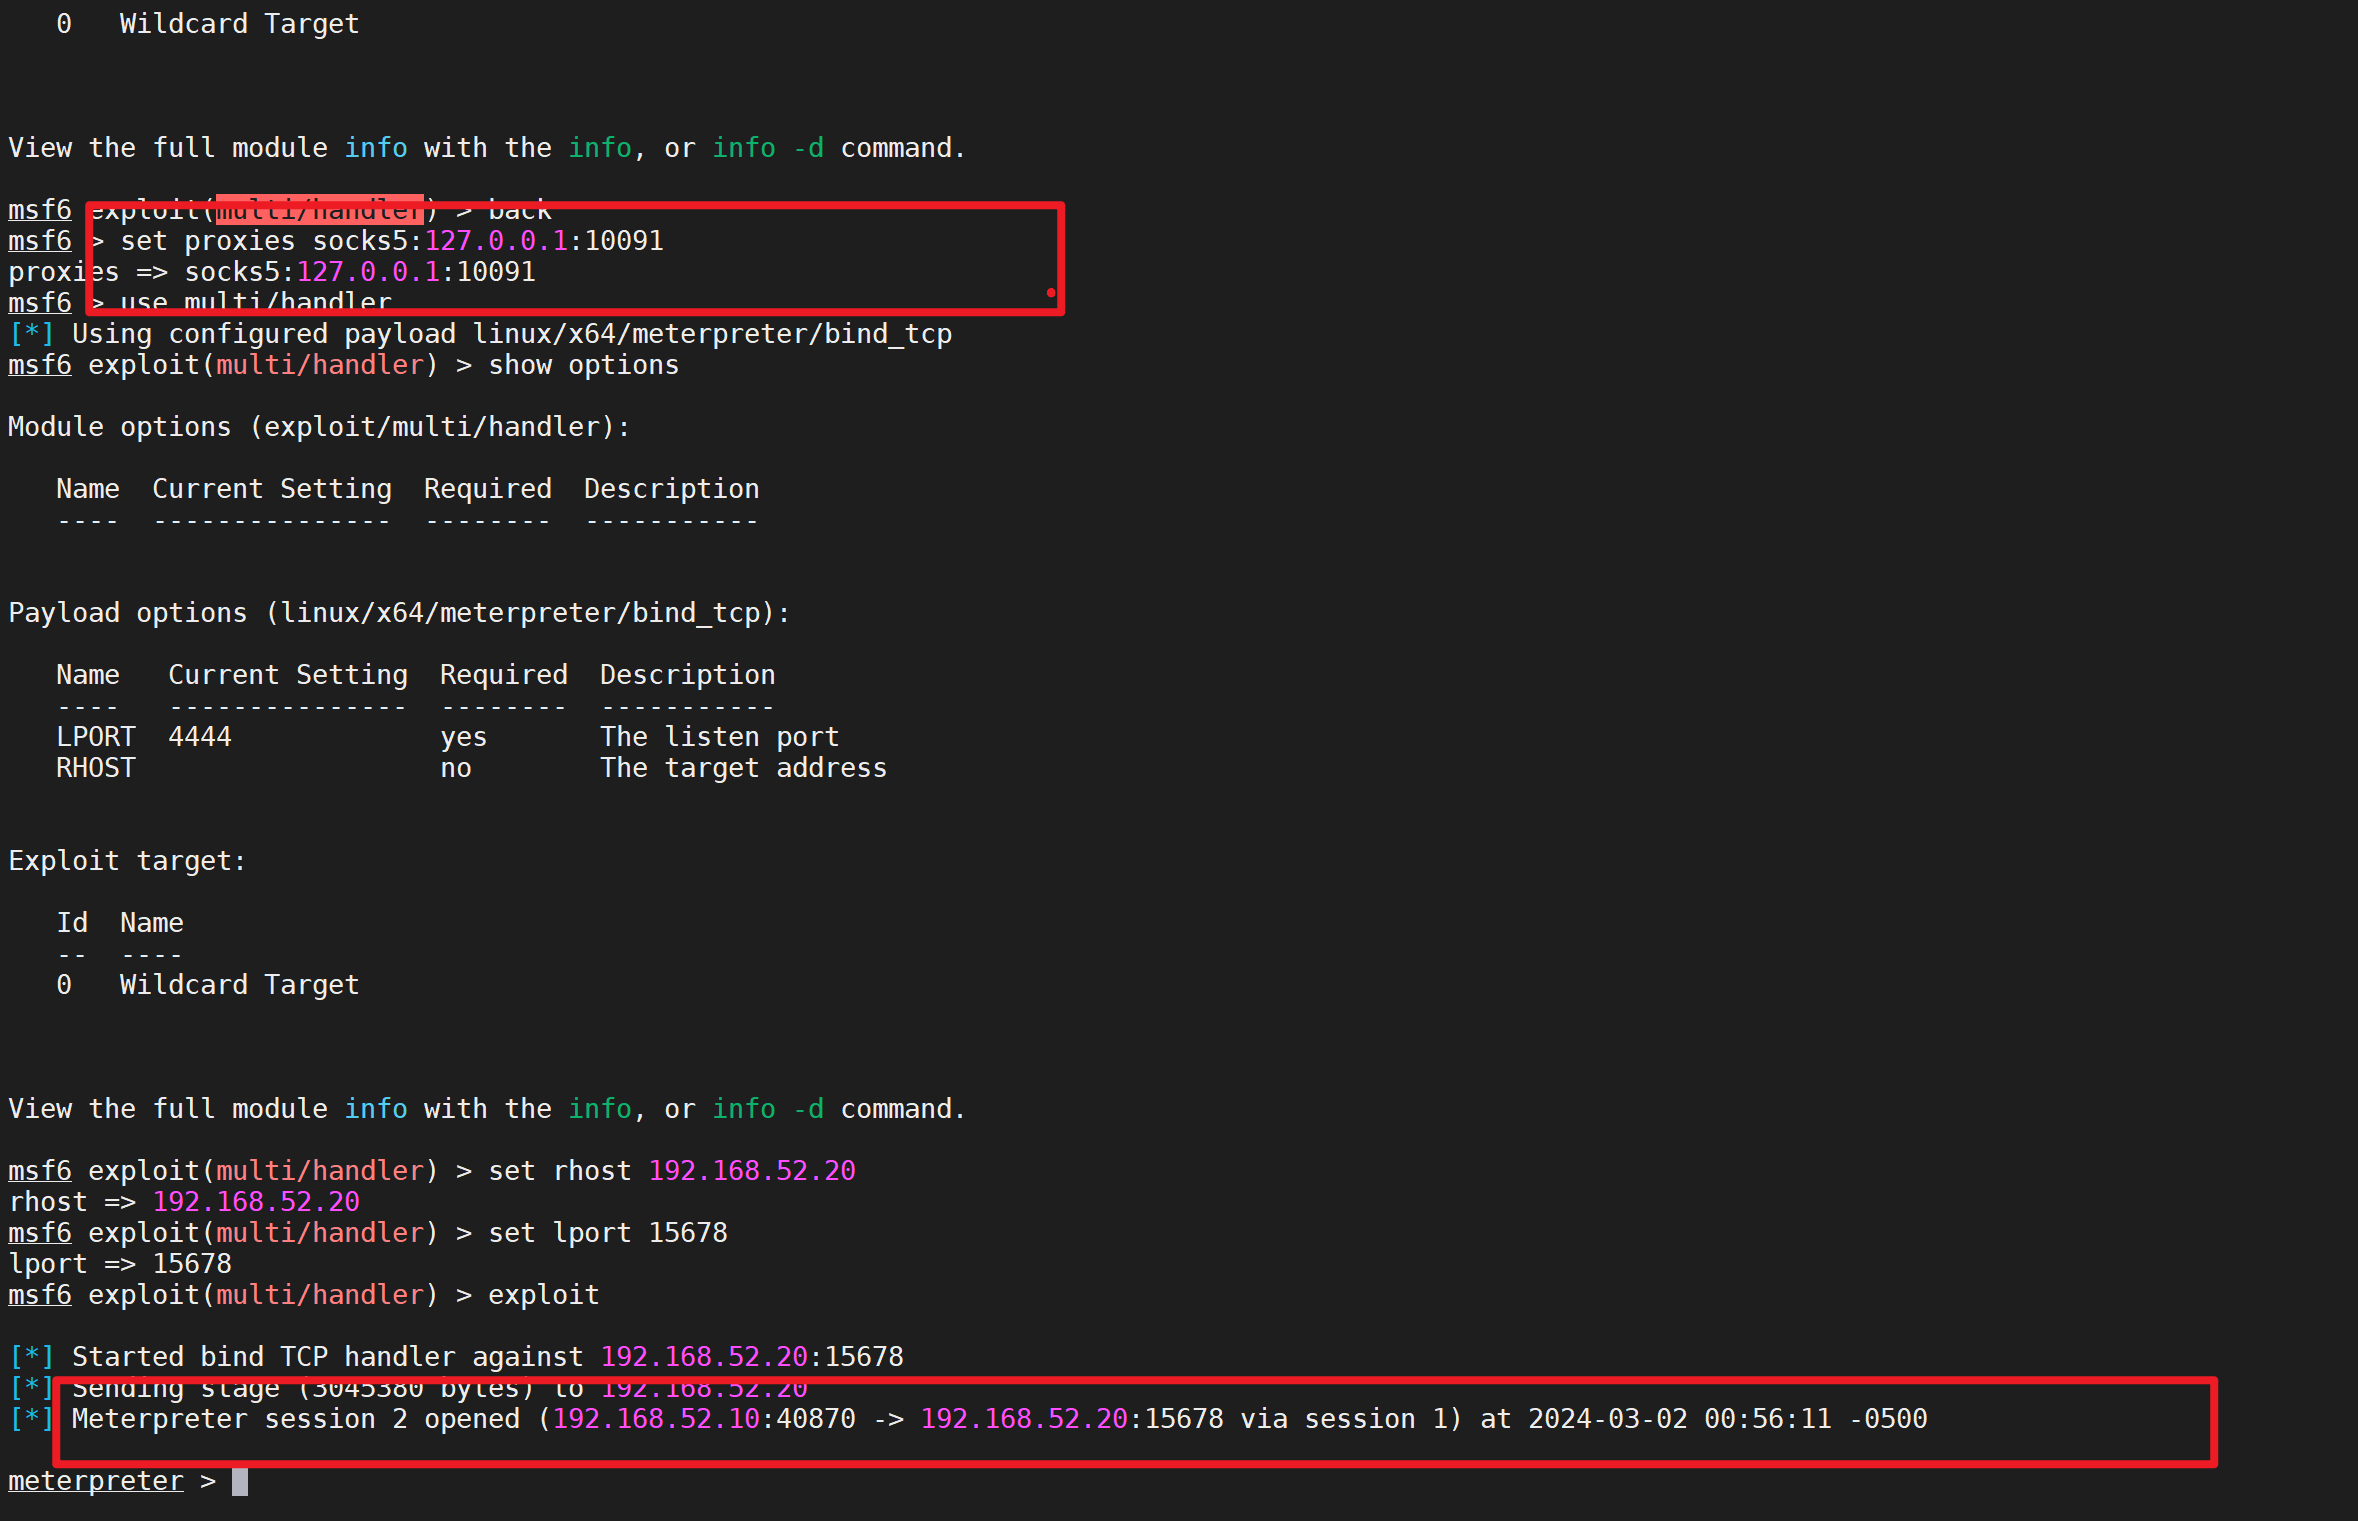The image size is (2358, 1521).
Task: Click the small red dot in top red box
Action: pyautogui.click(x=1051, y=293)
